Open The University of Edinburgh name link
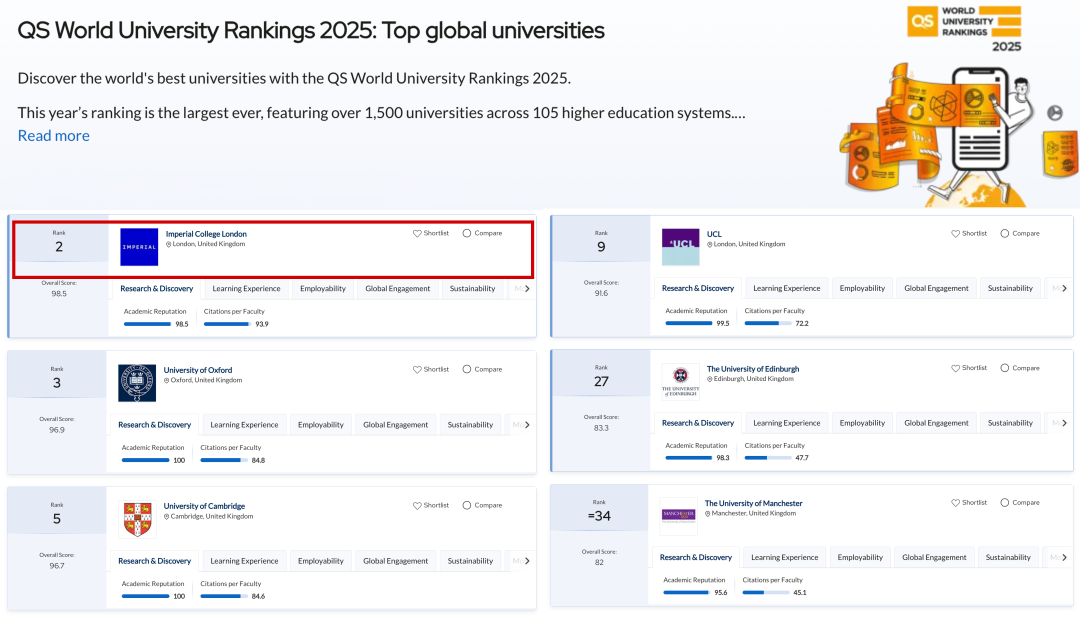 coord(753,369)
